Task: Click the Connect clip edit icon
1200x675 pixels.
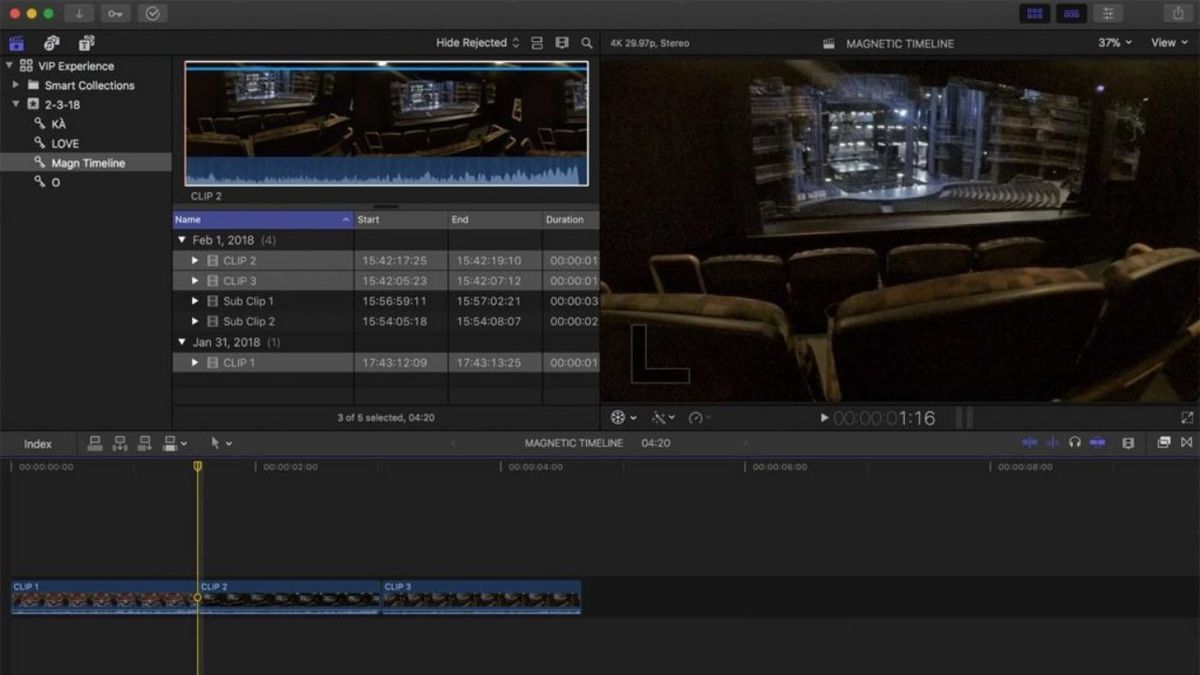Action: [97, 442]
